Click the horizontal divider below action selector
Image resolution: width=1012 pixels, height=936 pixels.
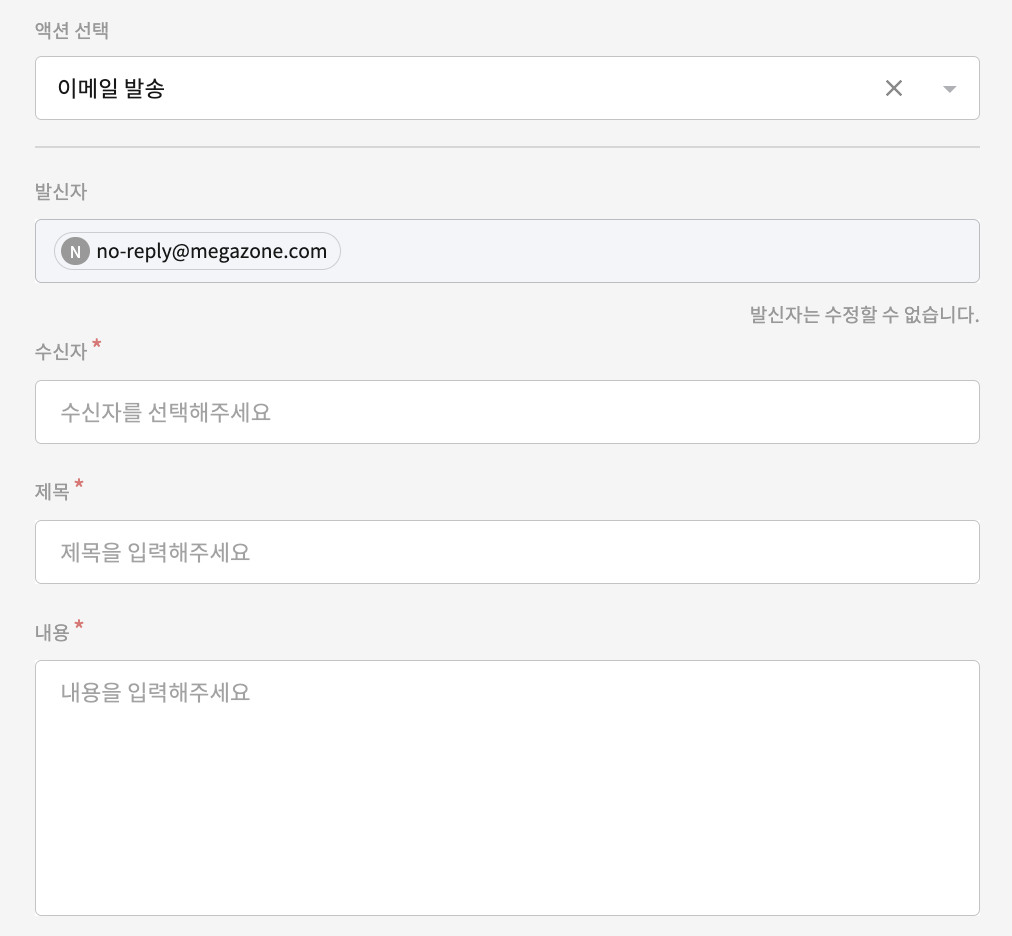tap(506, 147)
